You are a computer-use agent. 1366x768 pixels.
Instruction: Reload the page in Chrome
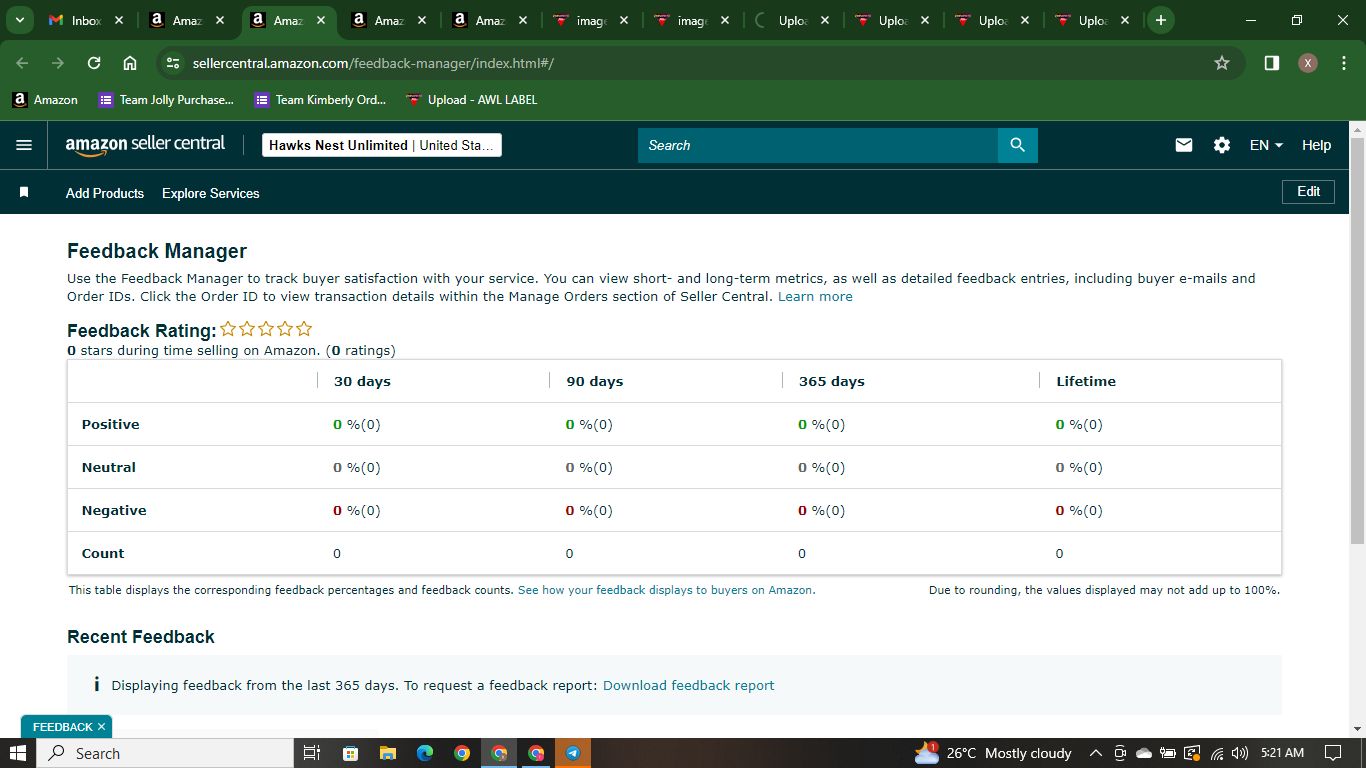point(94,63)
